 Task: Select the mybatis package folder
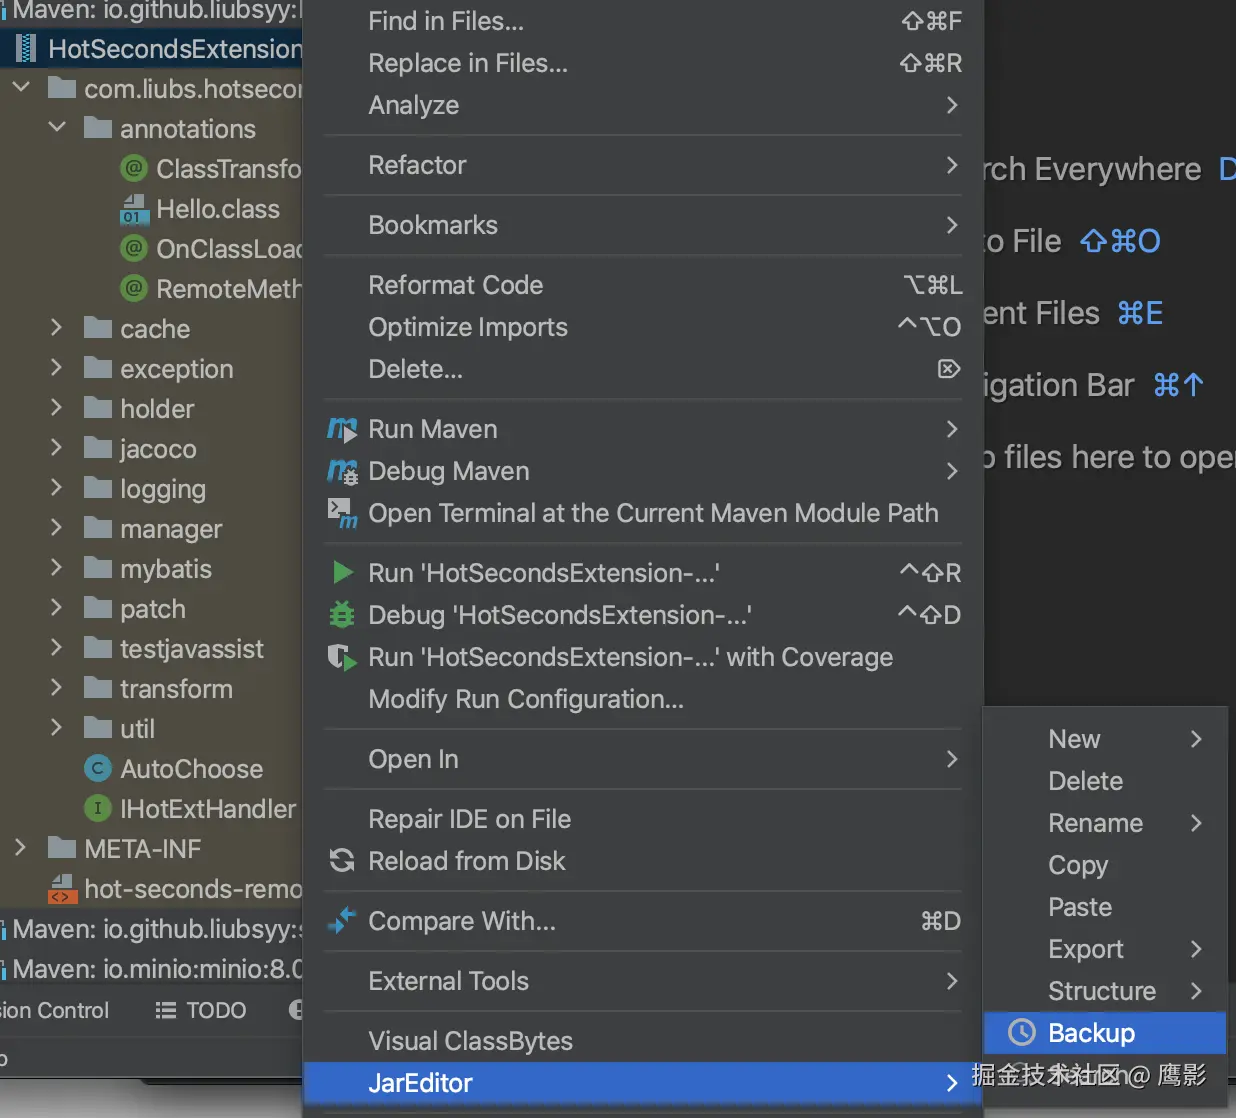click(x=166, y=569)
